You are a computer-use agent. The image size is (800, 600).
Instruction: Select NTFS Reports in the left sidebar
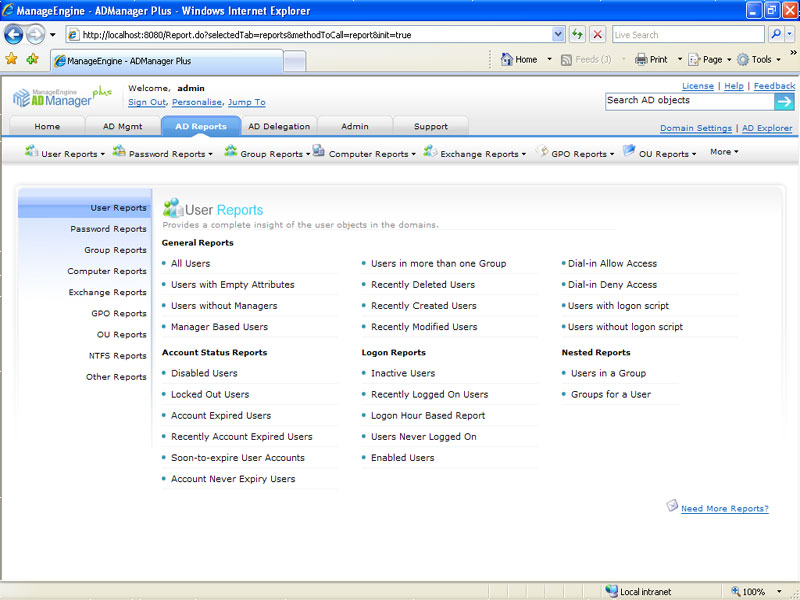tap(117, 356)
